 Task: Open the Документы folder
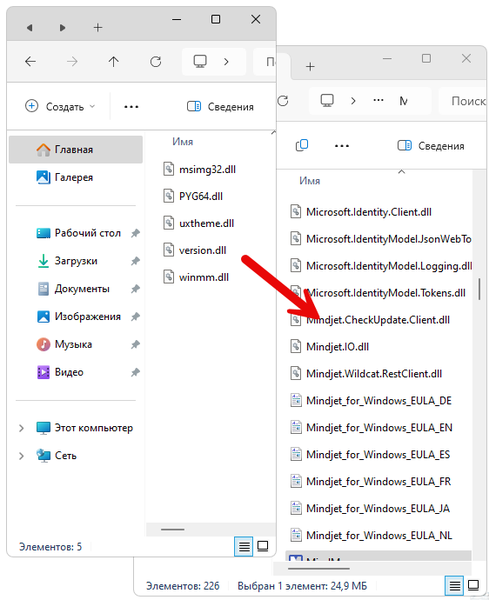point(73,289)
